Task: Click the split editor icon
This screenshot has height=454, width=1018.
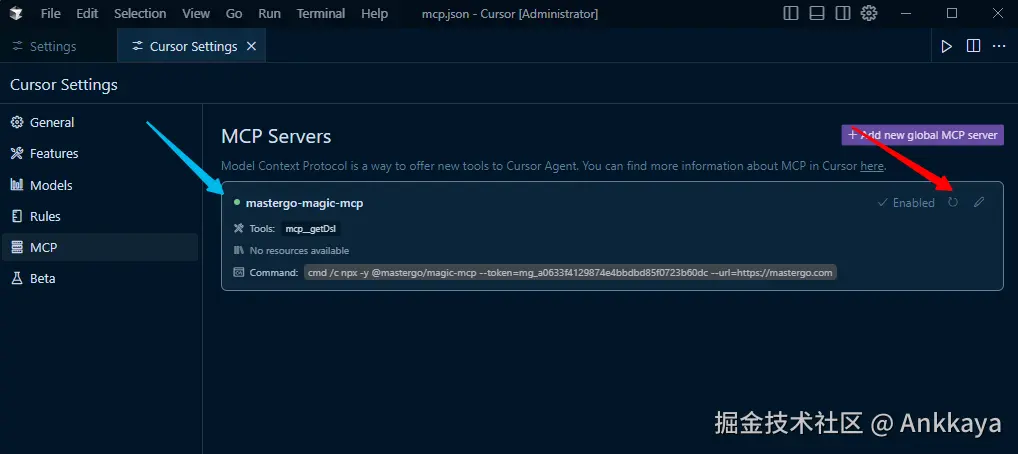Action: point(973,46)
